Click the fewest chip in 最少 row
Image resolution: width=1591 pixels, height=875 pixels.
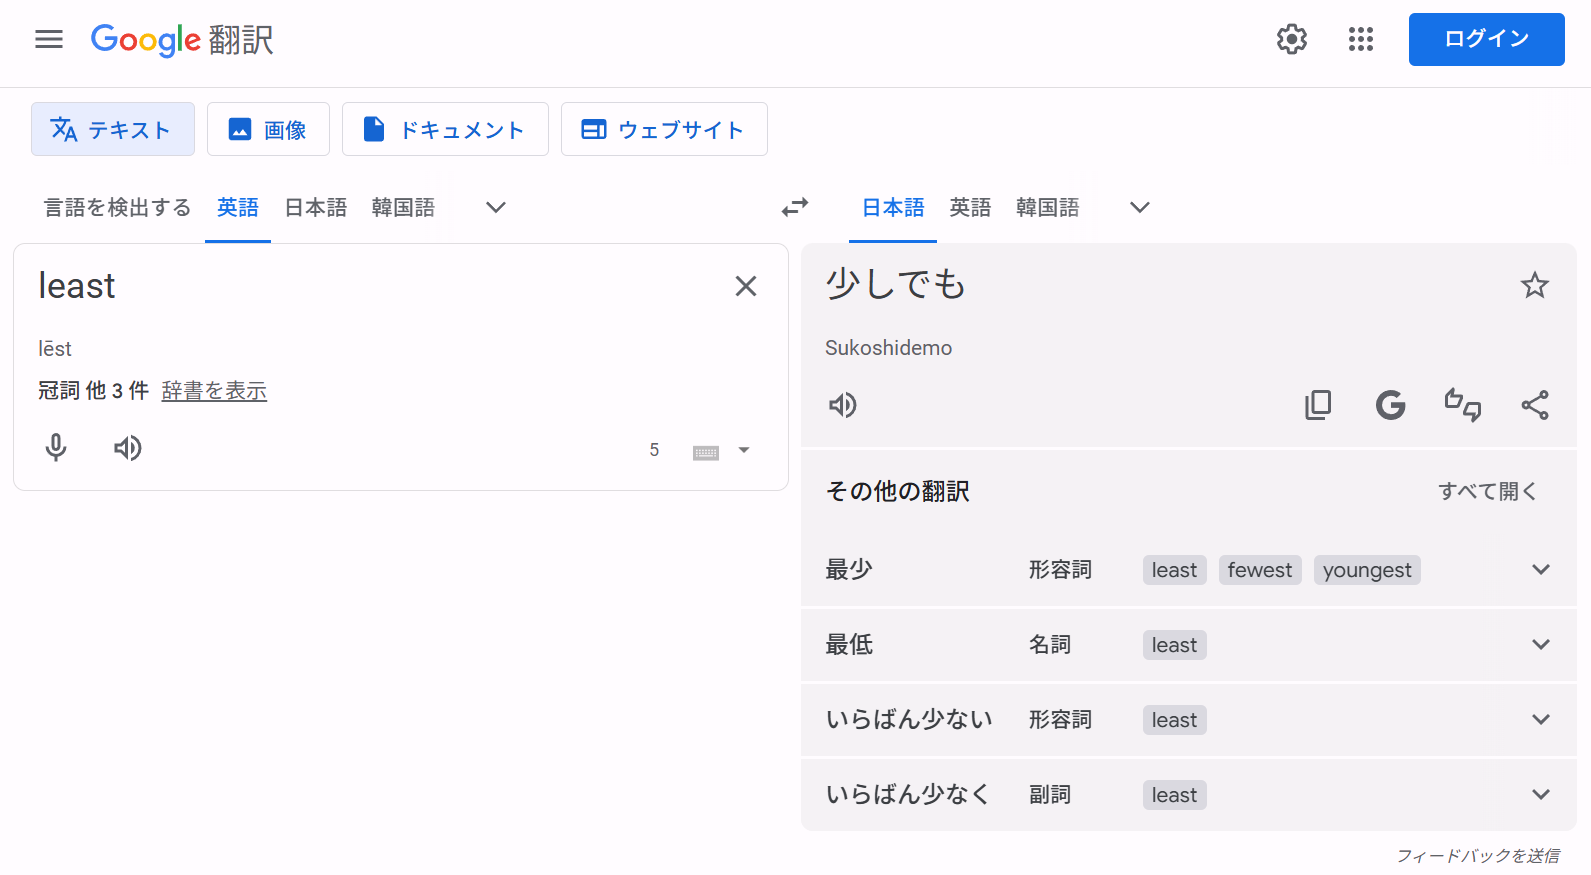tap(1260, 570)
